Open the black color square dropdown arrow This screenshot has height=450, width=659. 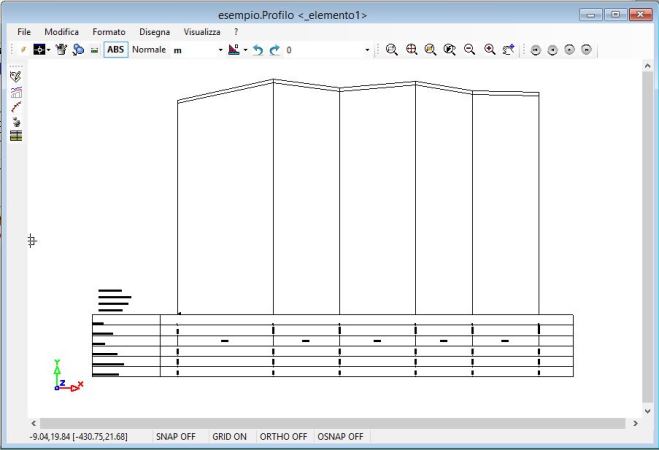click(48, 49)
